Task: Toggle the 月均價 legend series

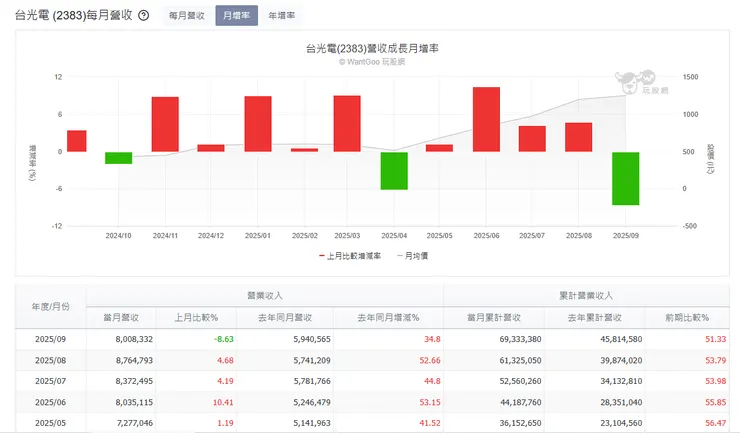Action: point(412,256)
